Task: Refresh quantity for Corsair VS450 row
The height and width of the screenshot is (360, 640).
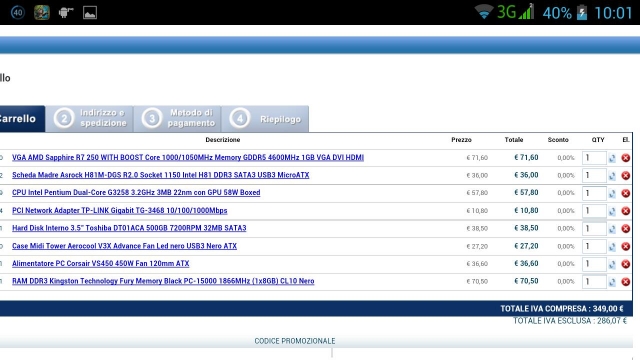Action: pyautogui.click(x=612, y=264)
